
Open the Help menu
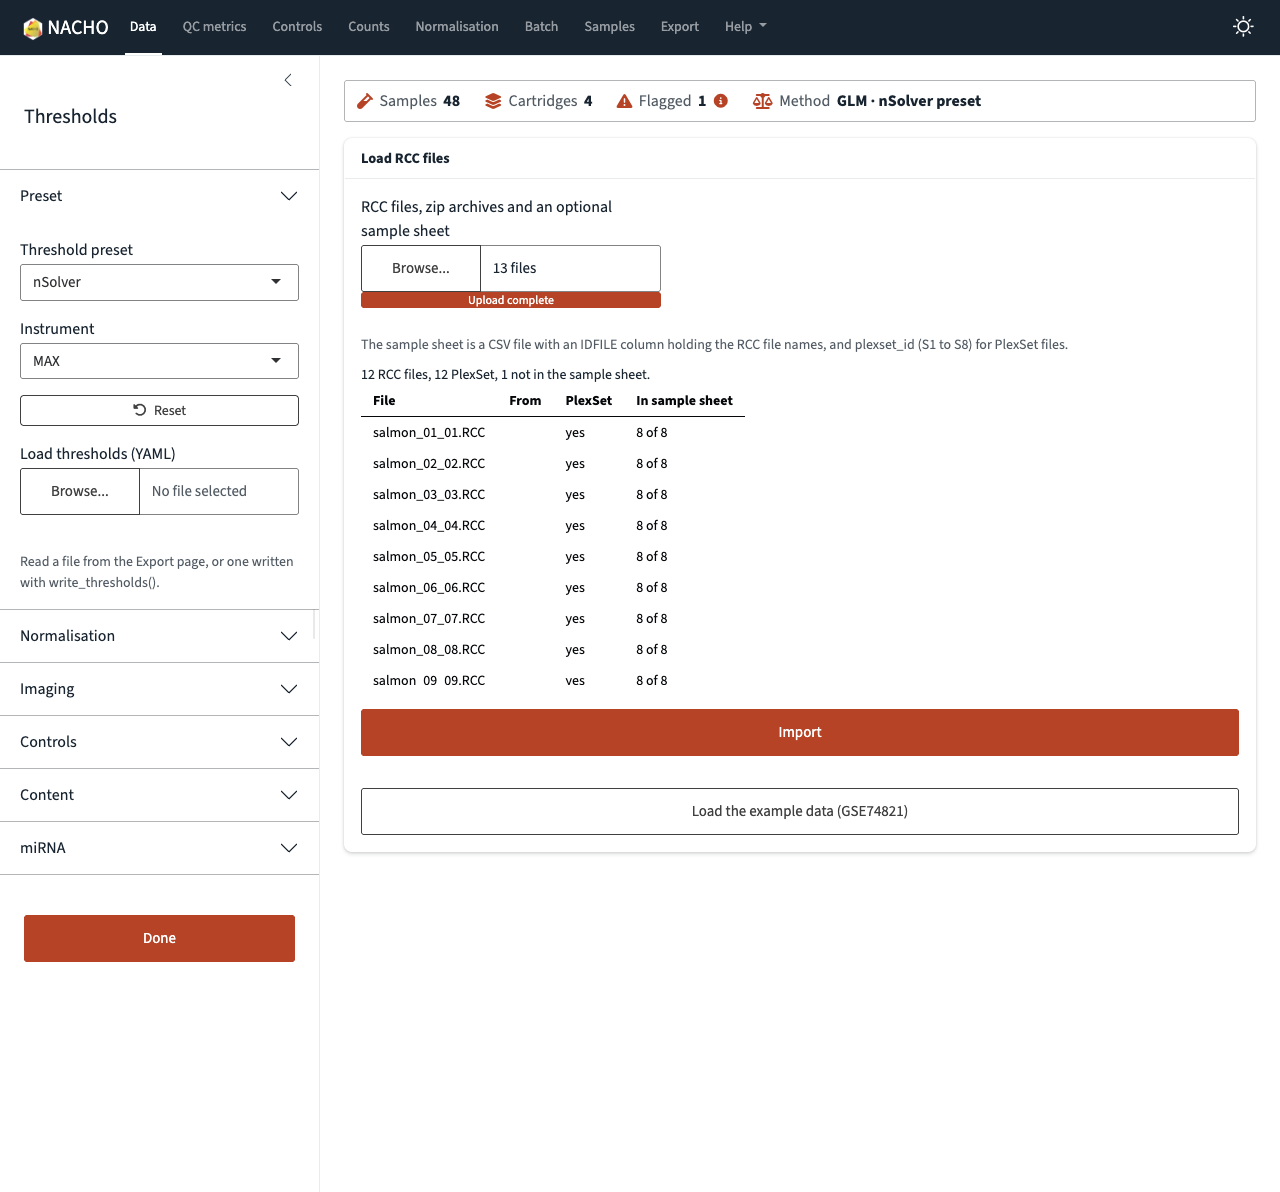coord(745,27)
